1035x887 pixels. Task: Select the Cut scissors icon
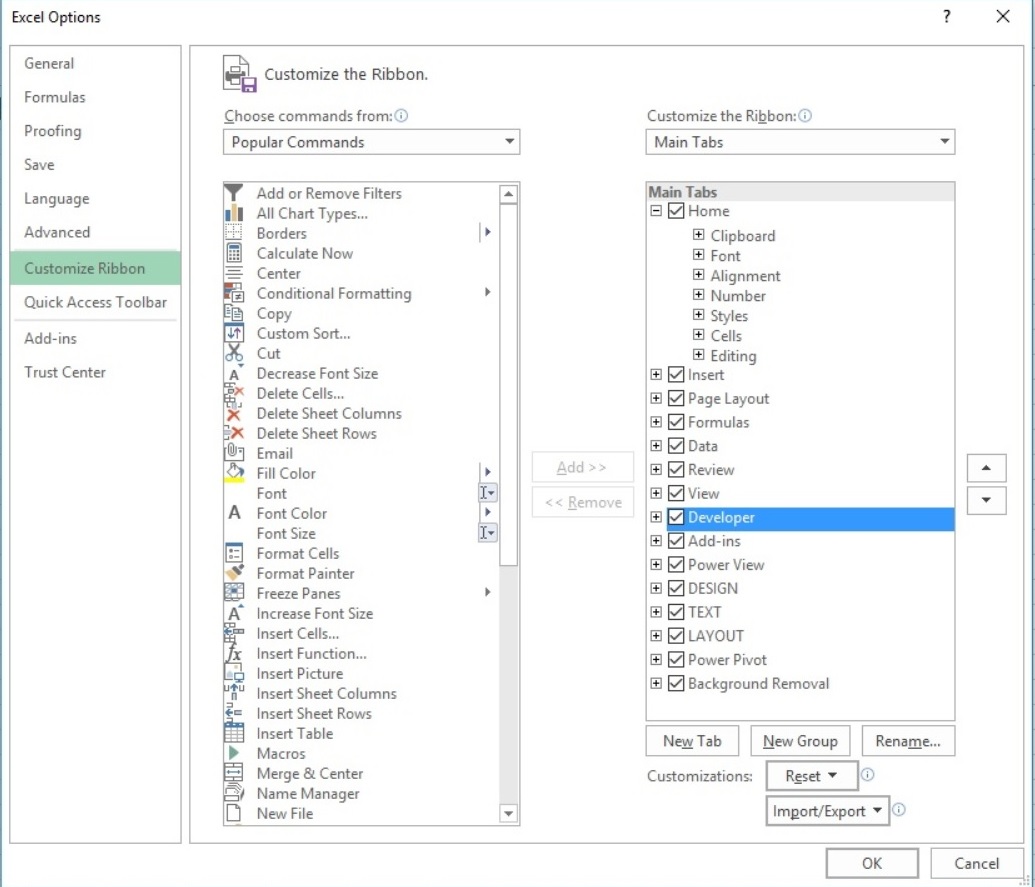234,353
